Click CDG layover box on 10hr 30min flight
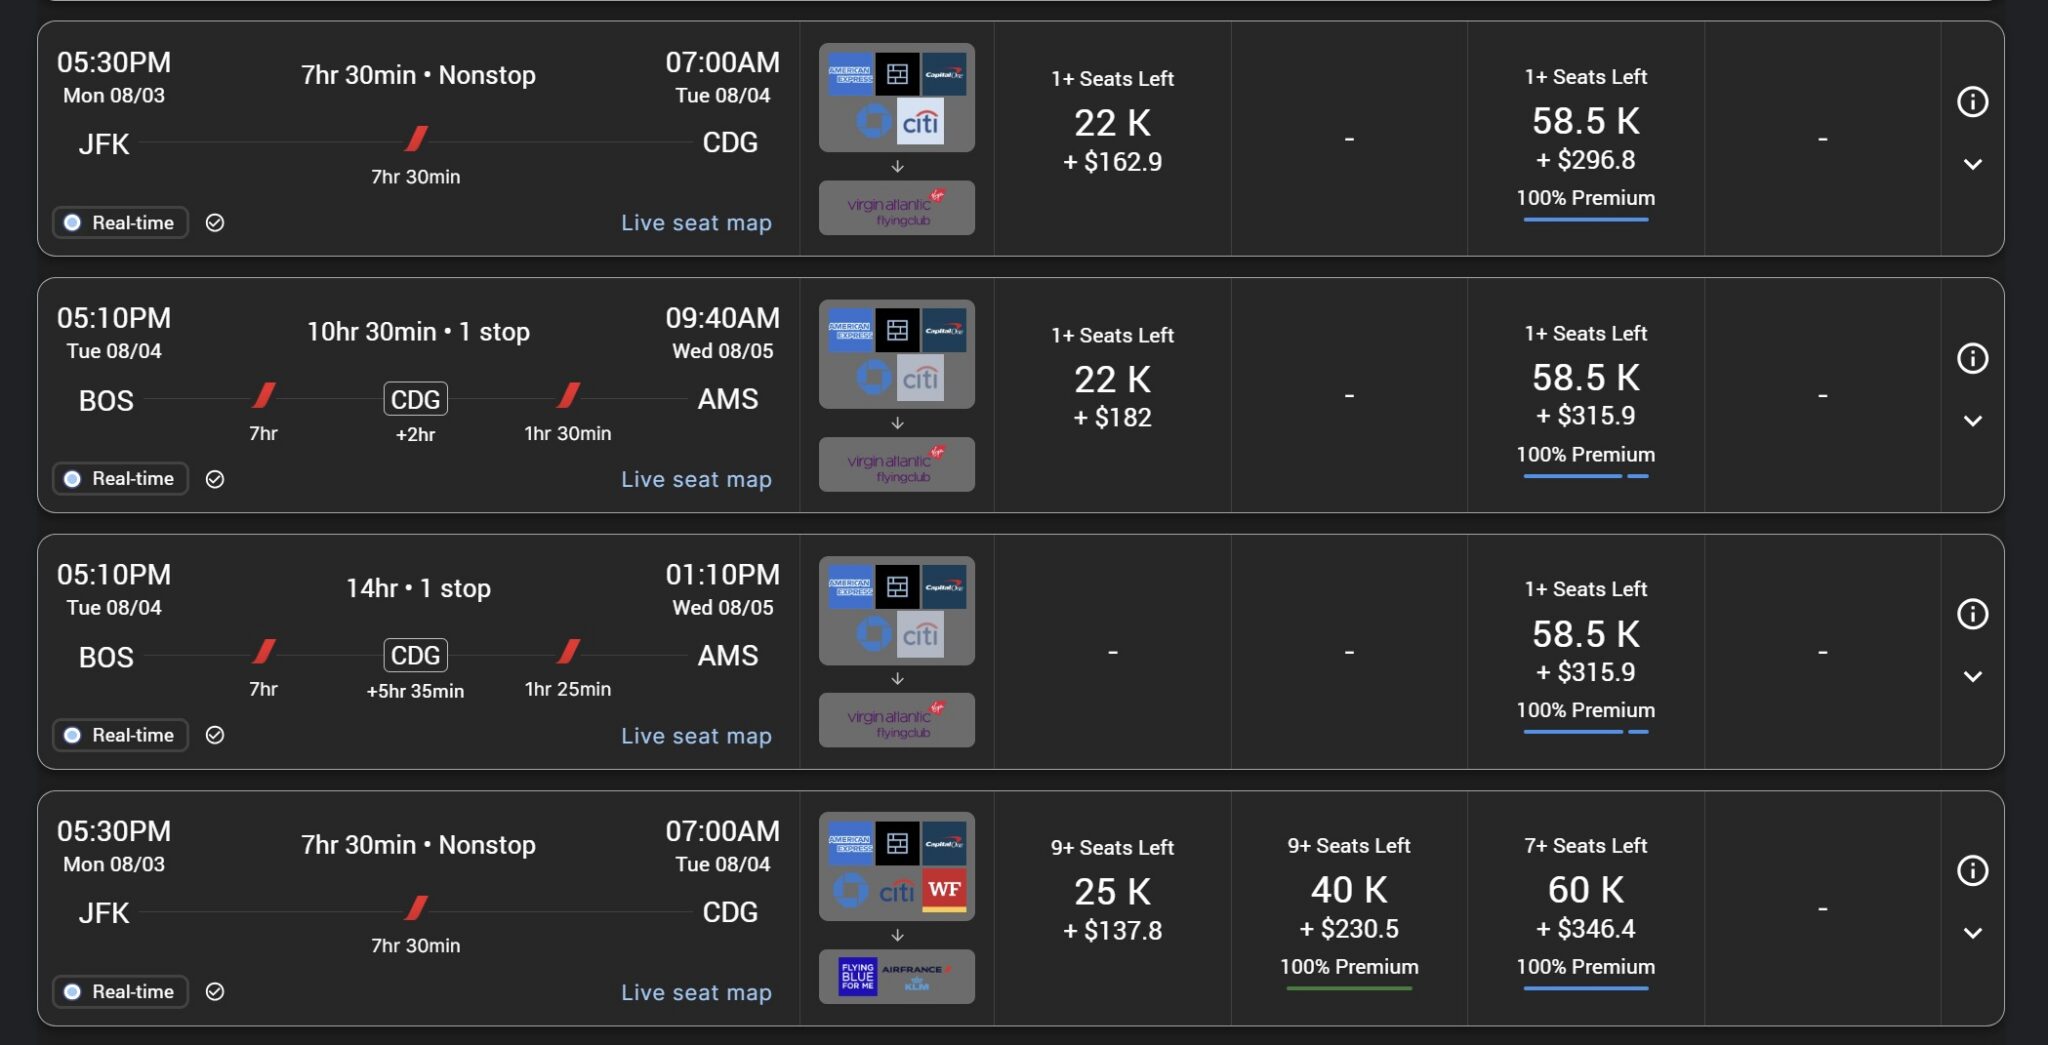 415,399
